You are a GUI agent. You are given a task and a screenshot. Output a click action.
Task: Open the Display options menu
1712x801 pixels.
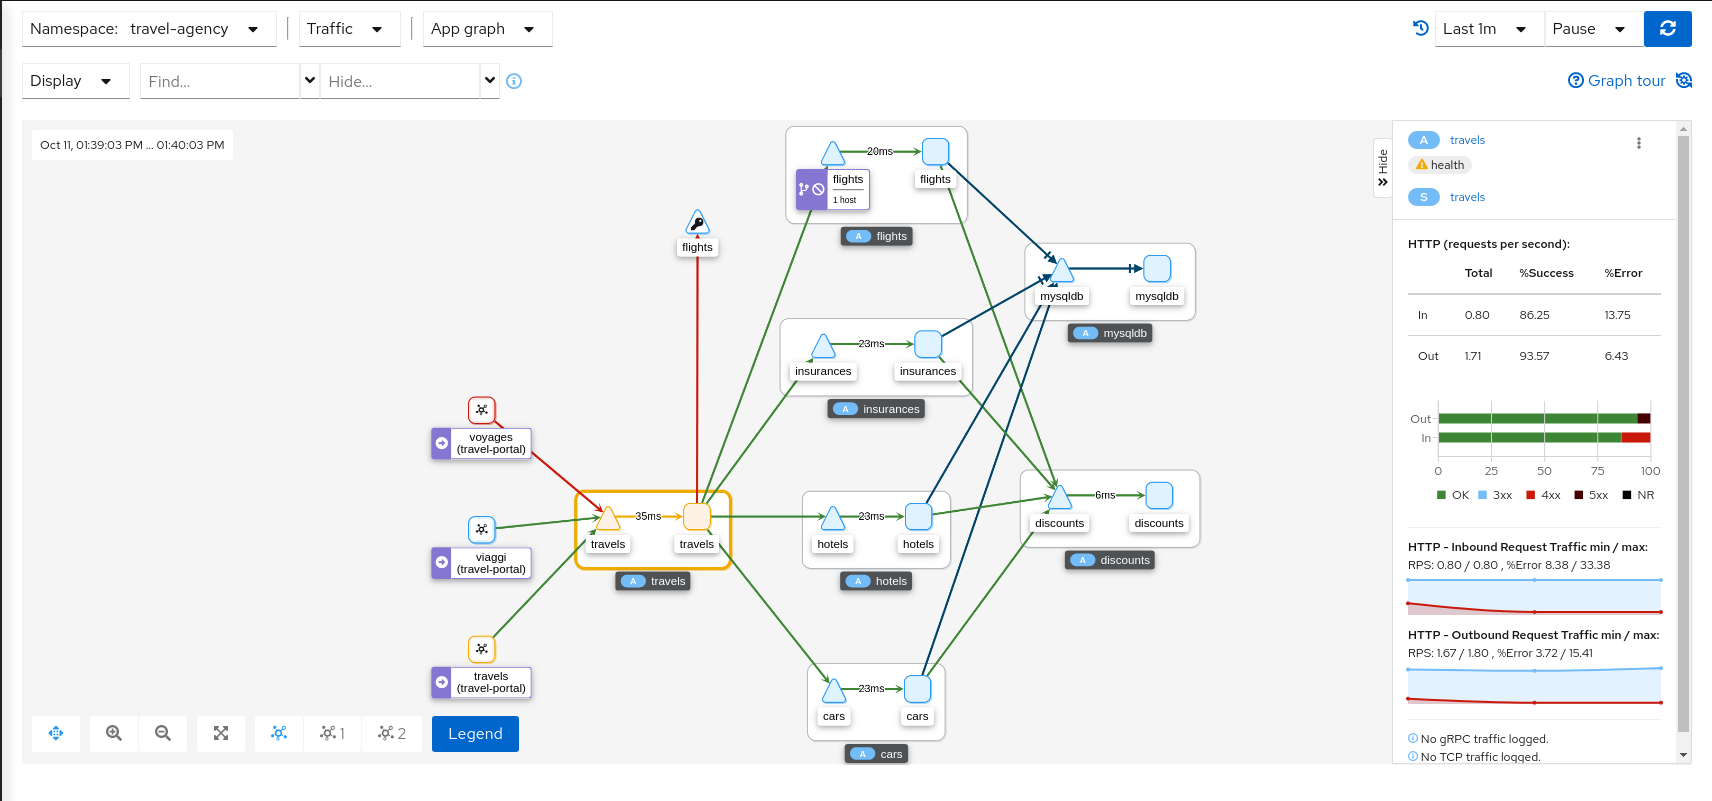(73, 81)
